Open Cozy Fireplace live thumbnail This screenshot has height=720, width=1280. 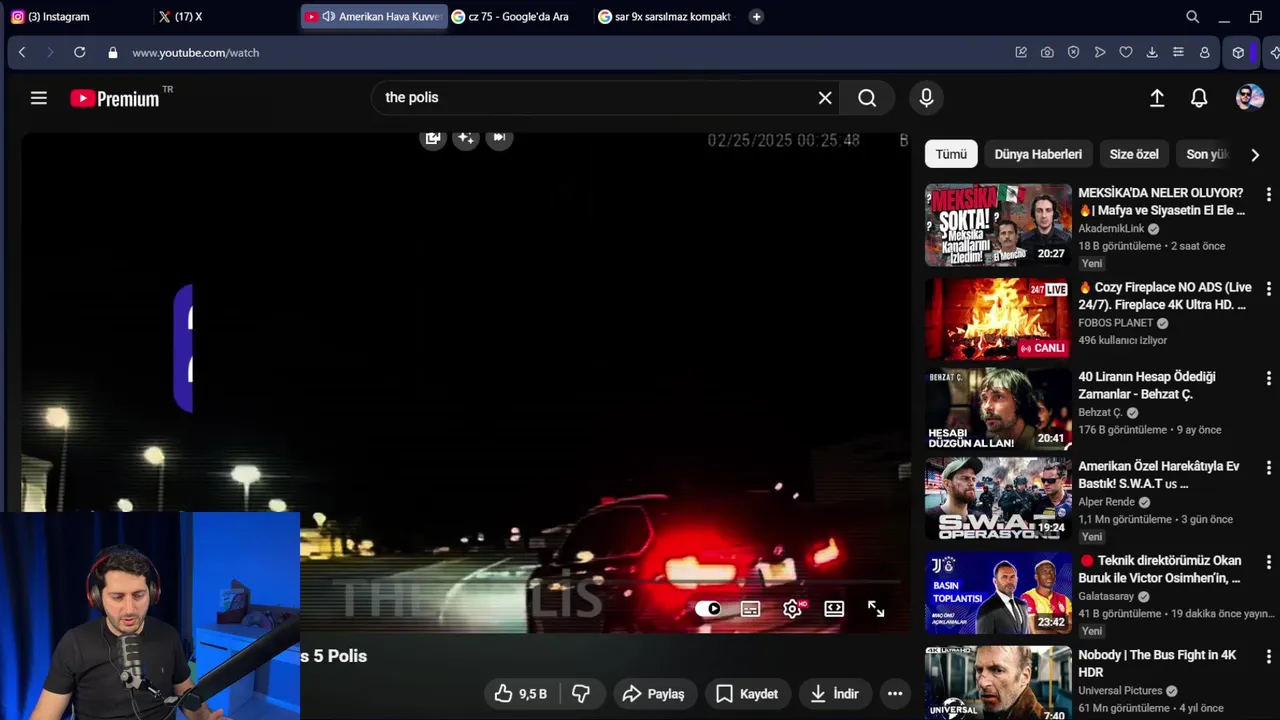coord(998,318)
